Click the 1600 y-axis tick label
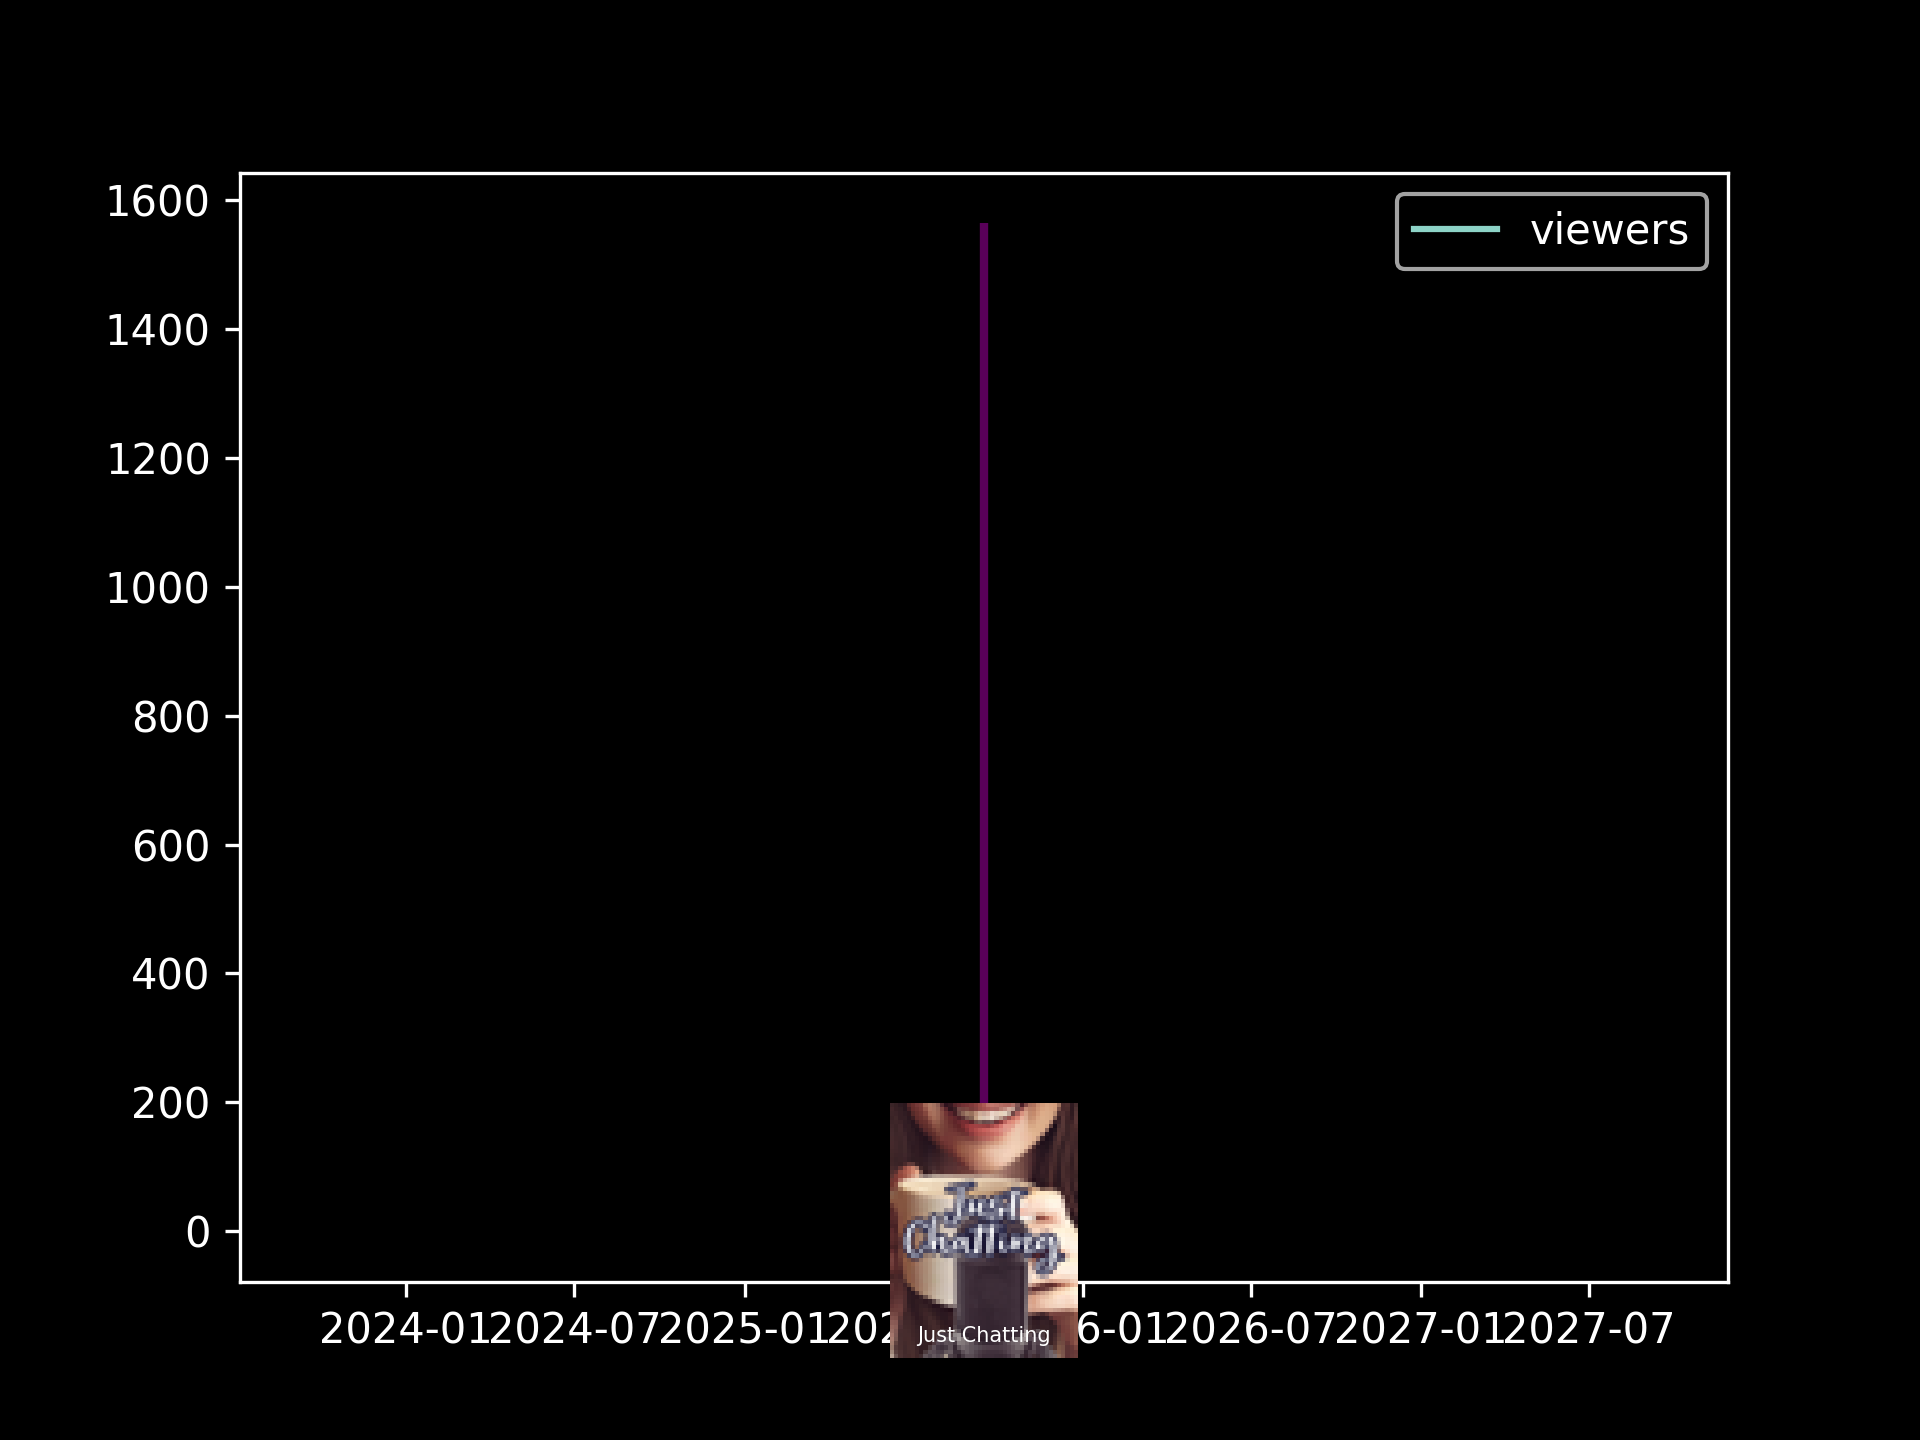The width and height of the screenshot is (1920, 1440). point(158,203)
